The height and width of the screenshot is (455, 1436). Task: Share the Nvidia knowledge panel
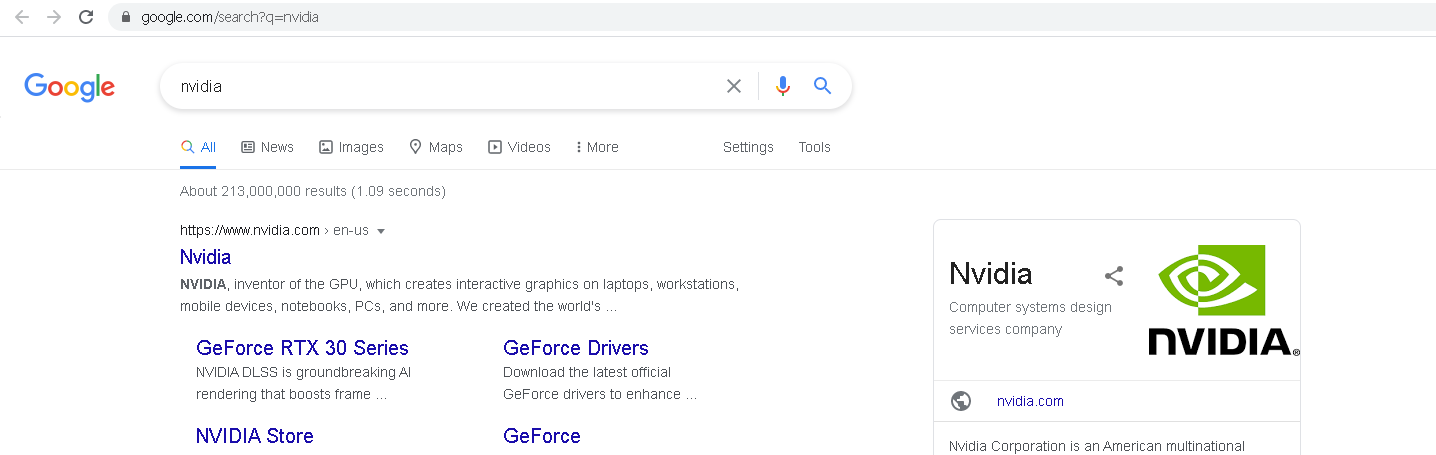click(x=1114, y=276)
